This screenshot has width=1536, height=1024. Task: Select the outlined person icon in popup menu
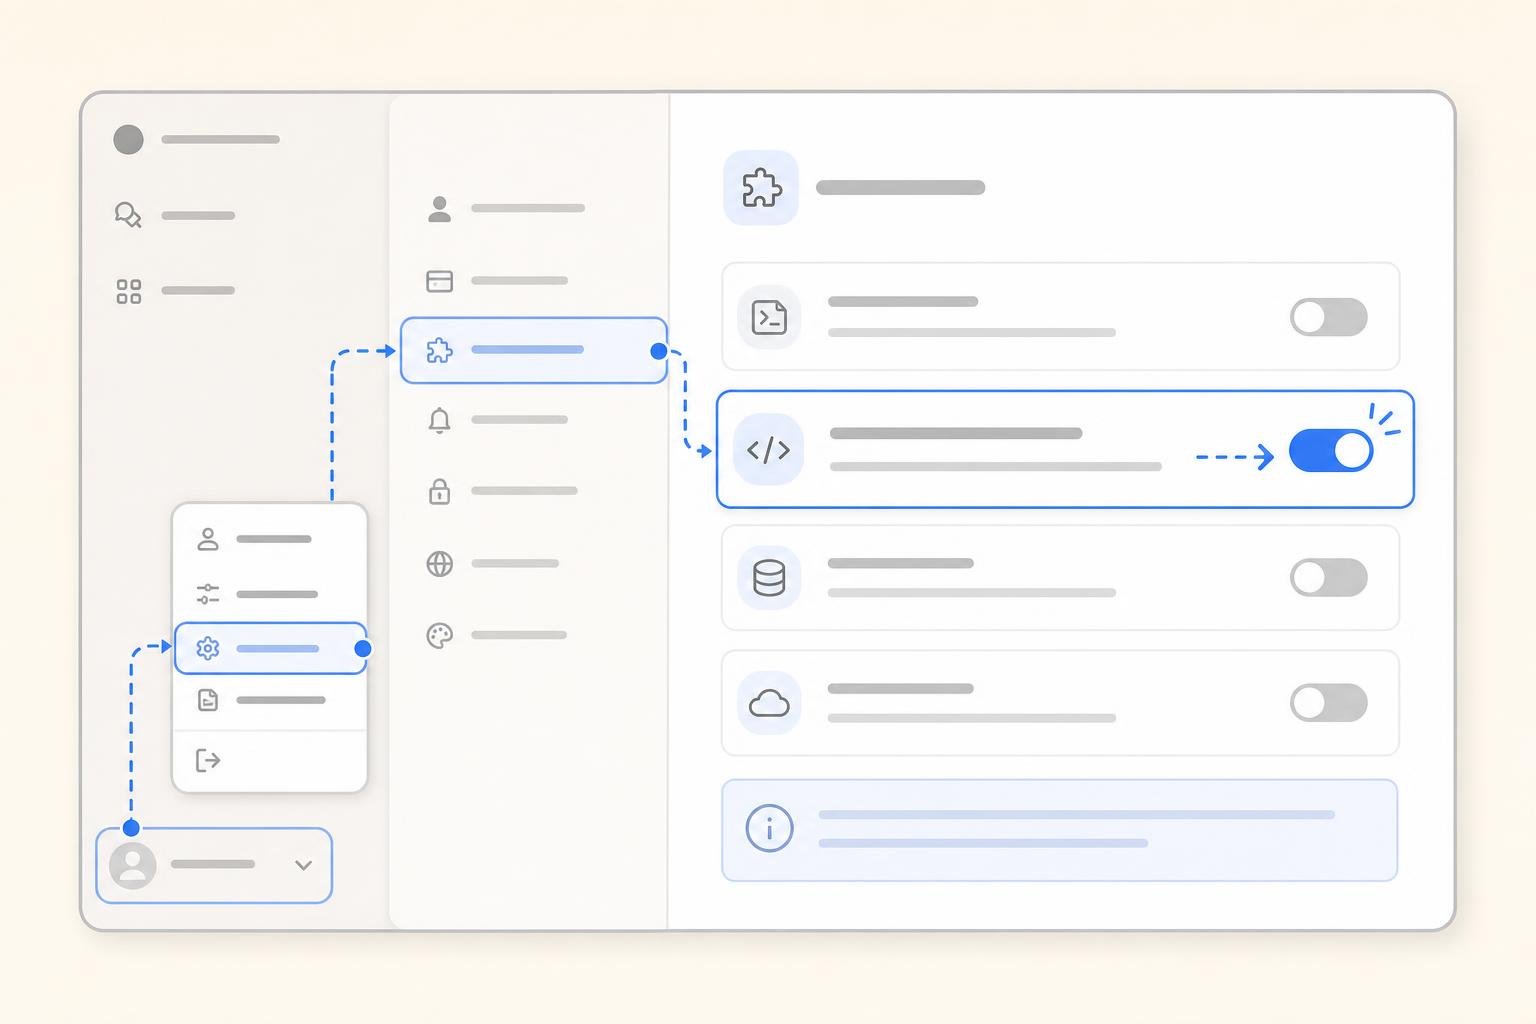click(208, 539)
